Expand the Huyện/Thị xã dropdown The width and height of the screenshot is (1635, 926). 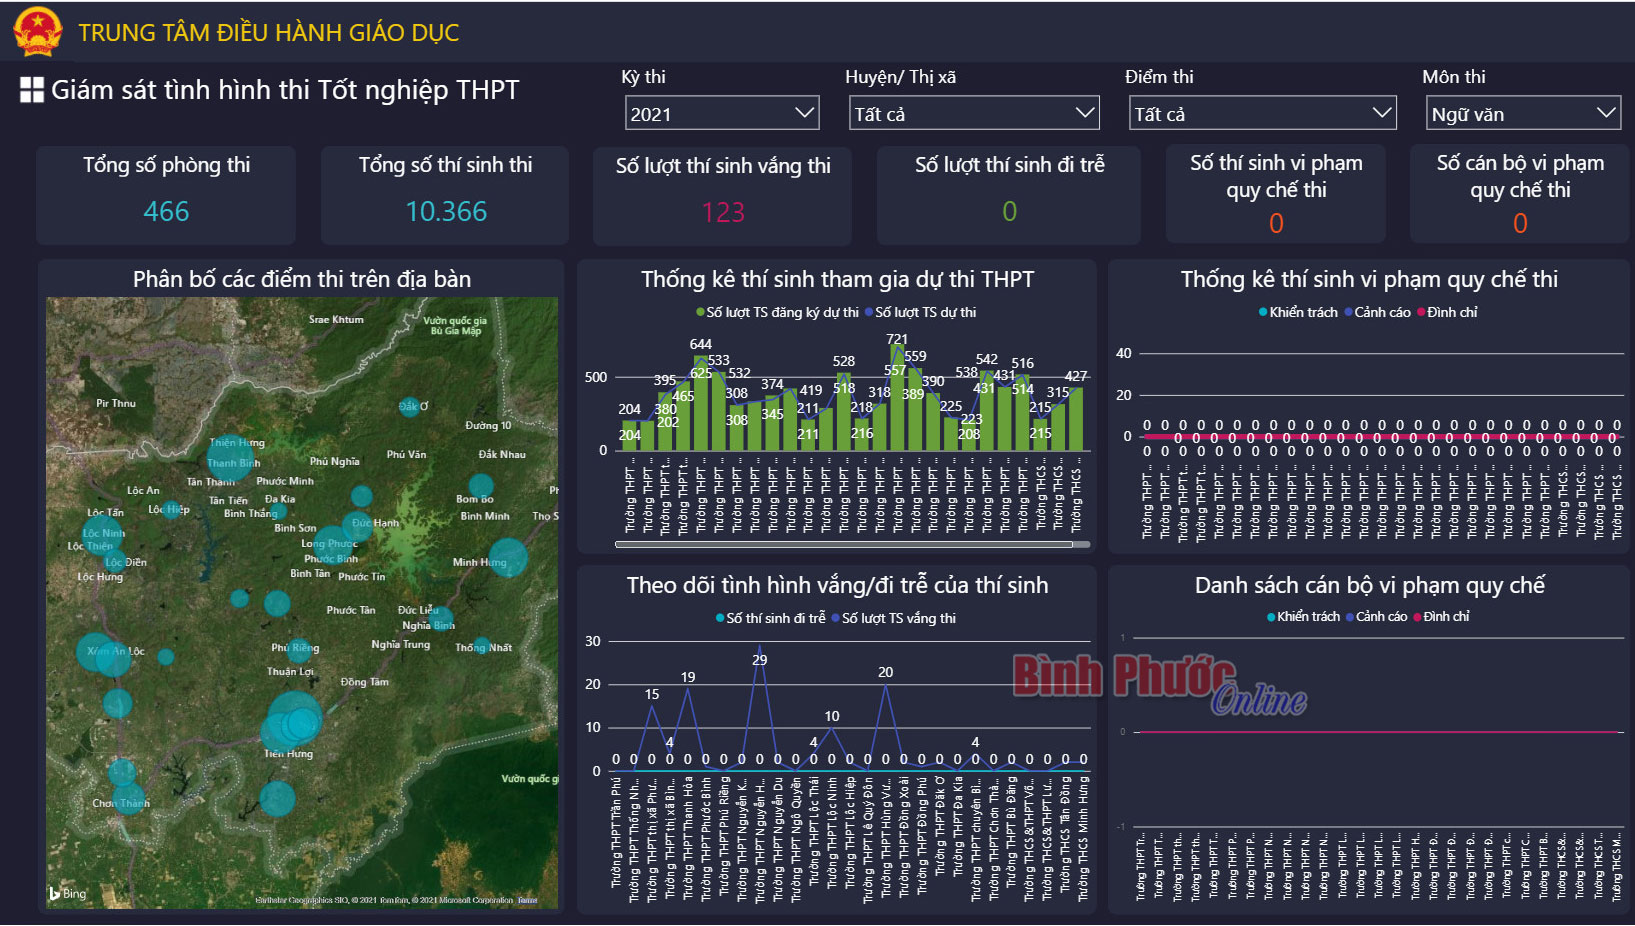pos(974,113)
